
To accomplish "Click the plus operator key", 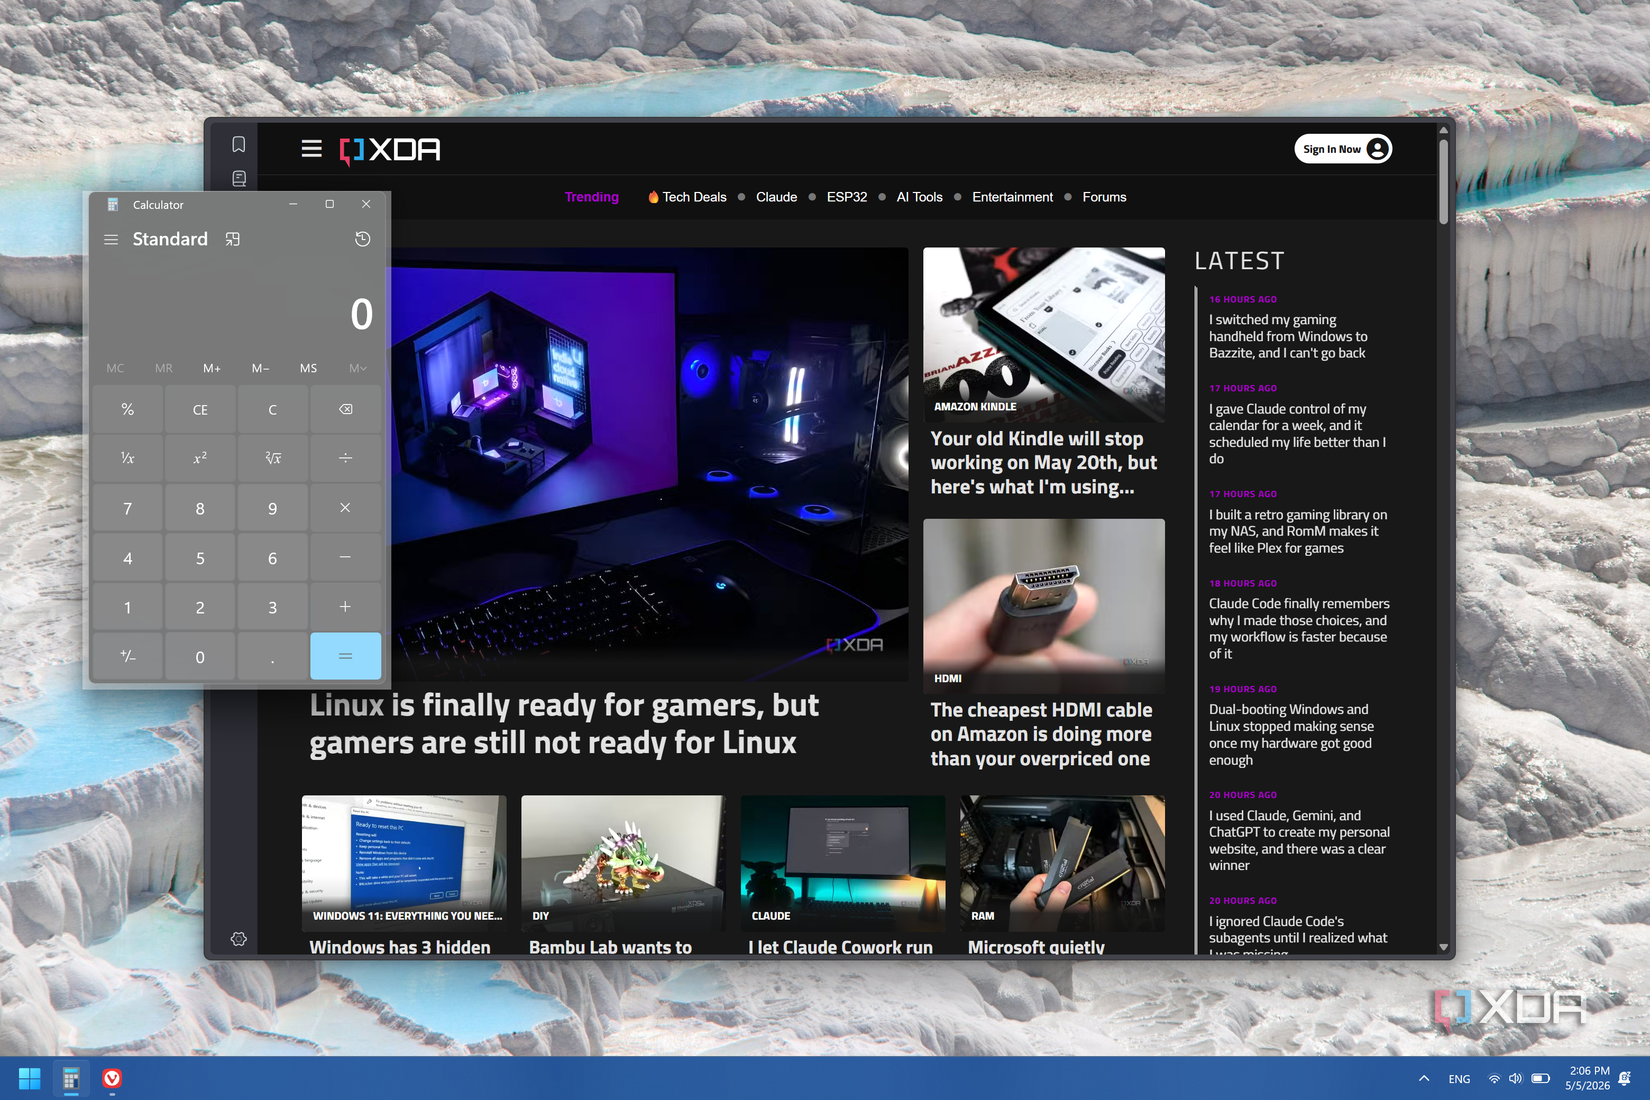I will 345,607.
